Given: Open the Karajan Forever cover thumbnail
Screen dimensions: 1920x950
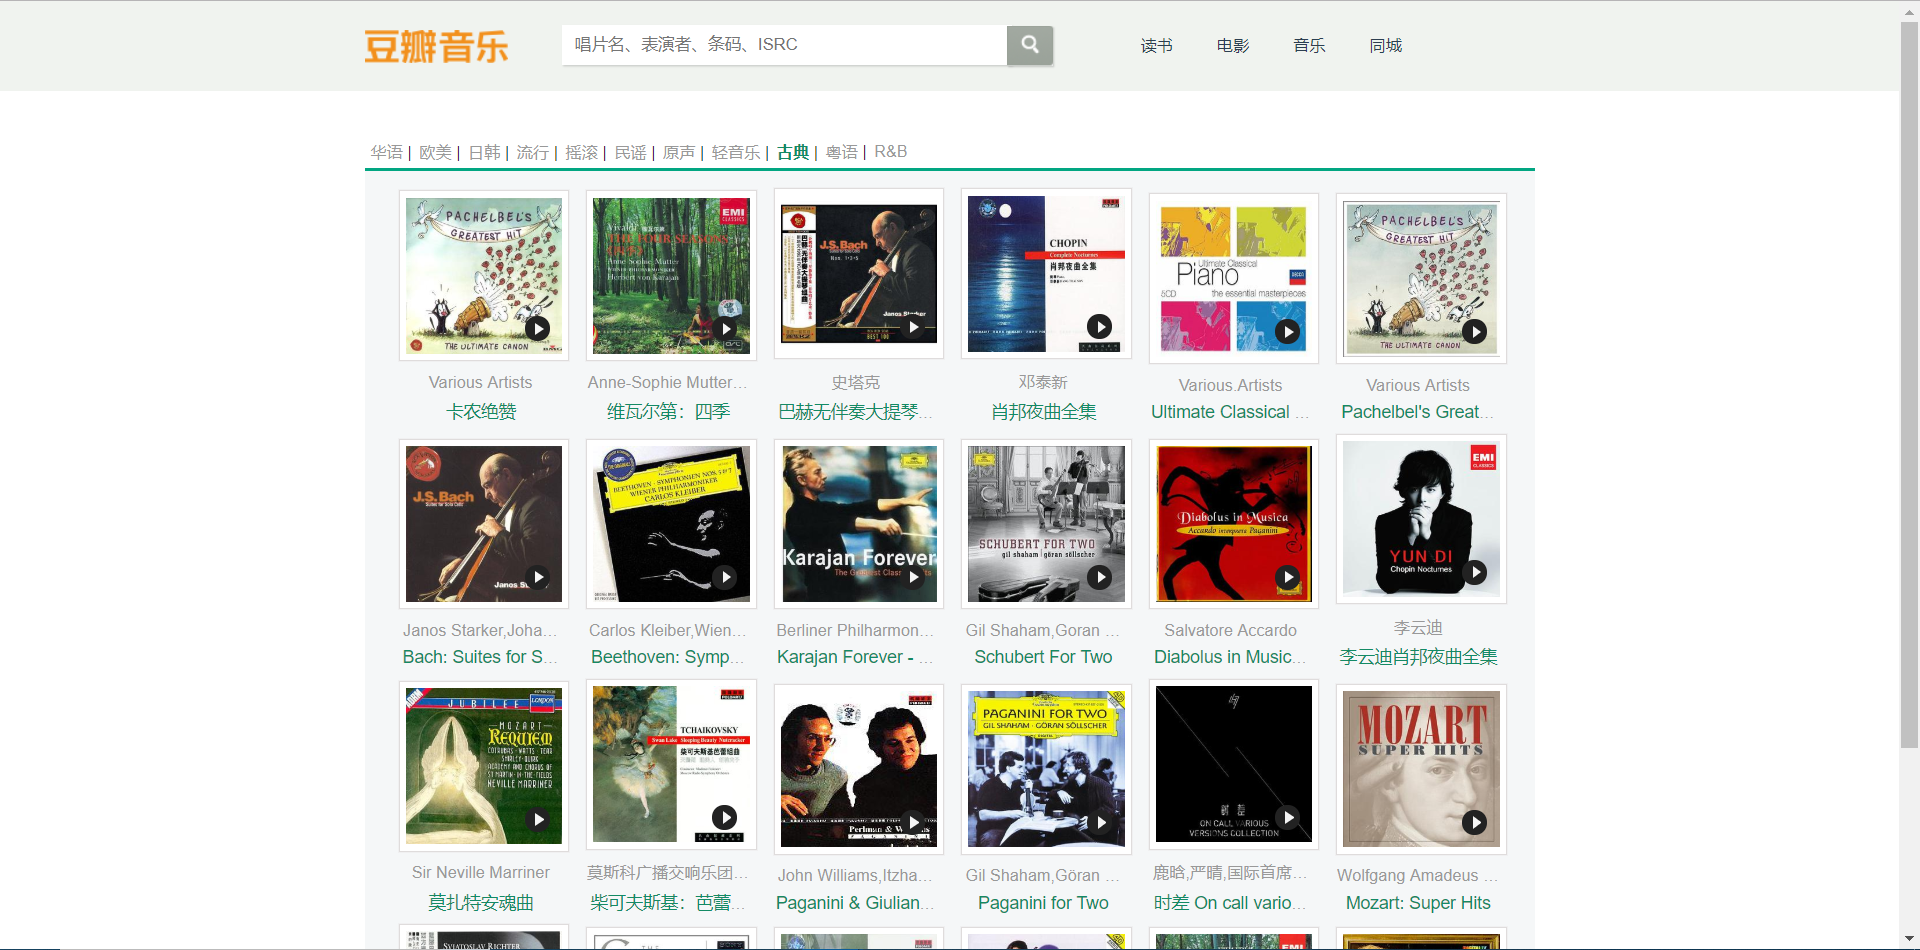Looking at the screenshot, I should click(859, 524).
